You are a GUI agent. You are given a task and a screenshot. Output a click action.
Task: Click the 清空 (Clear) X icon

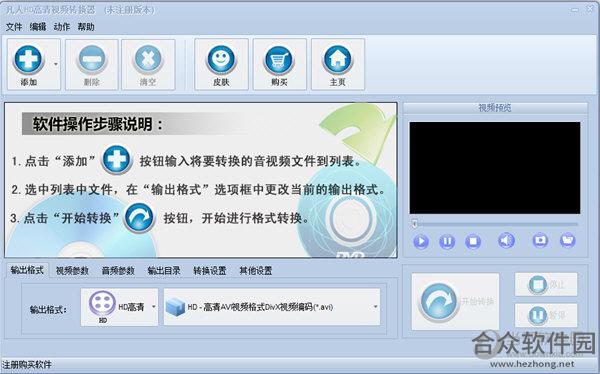148,59
